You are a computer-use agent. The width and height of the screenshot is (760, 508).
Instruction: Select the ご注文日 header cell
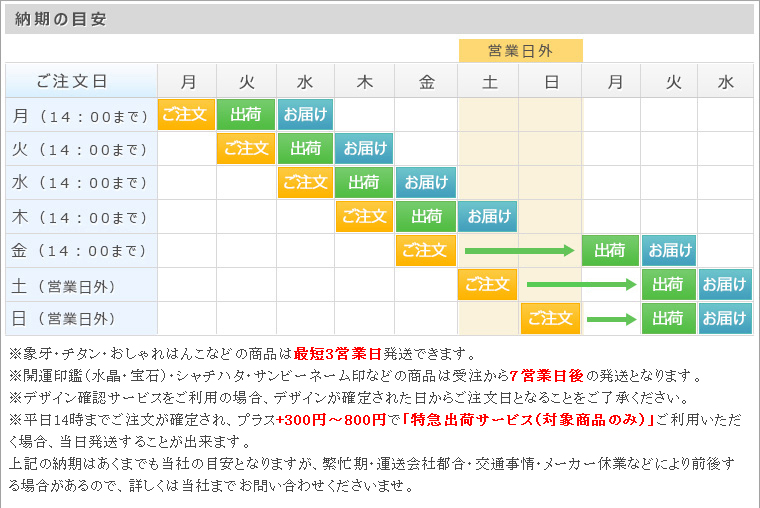pos(81,81)
